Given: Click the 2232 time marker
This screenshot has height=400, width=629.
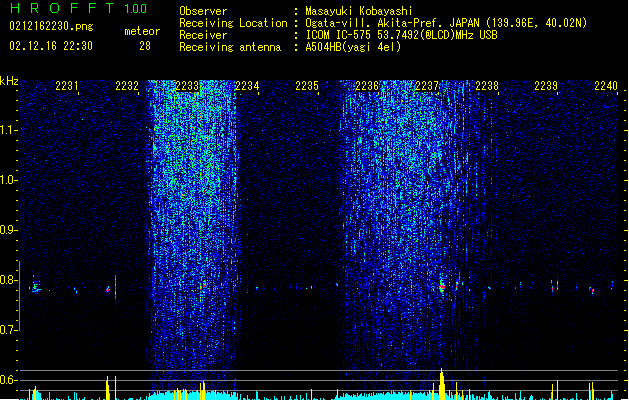Looking at the screenshot, I should (x=127, y=86).
